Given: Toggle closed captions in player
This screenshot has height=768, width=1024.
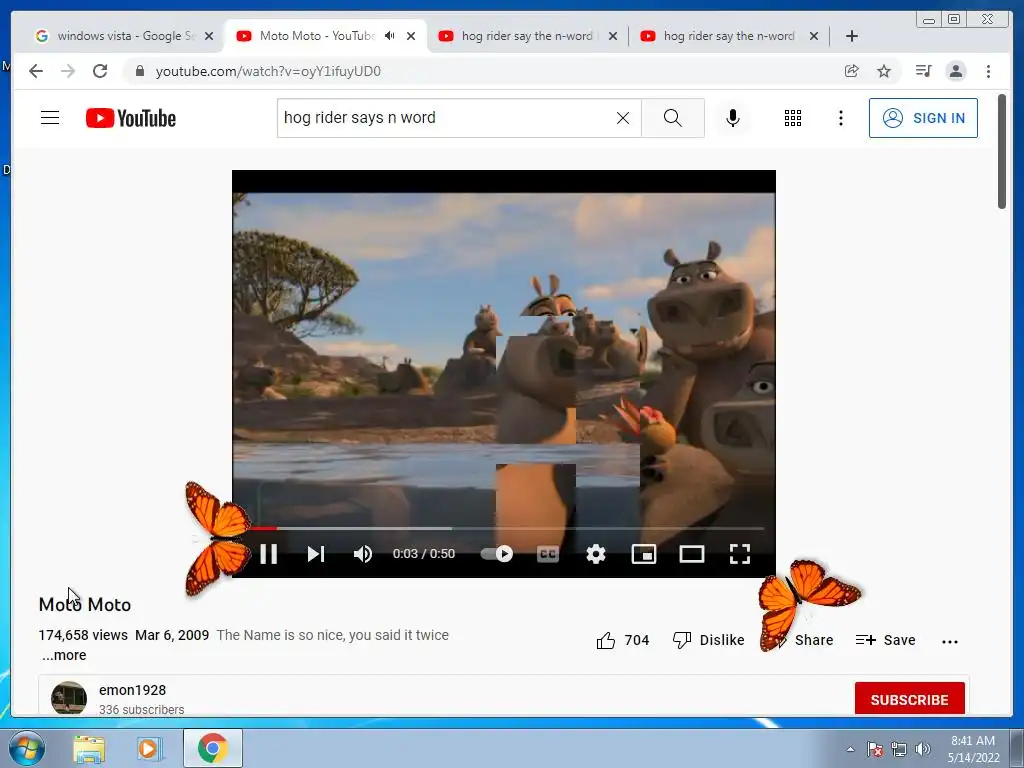Looking at the screenshot, I should click(x=547, y=554).
